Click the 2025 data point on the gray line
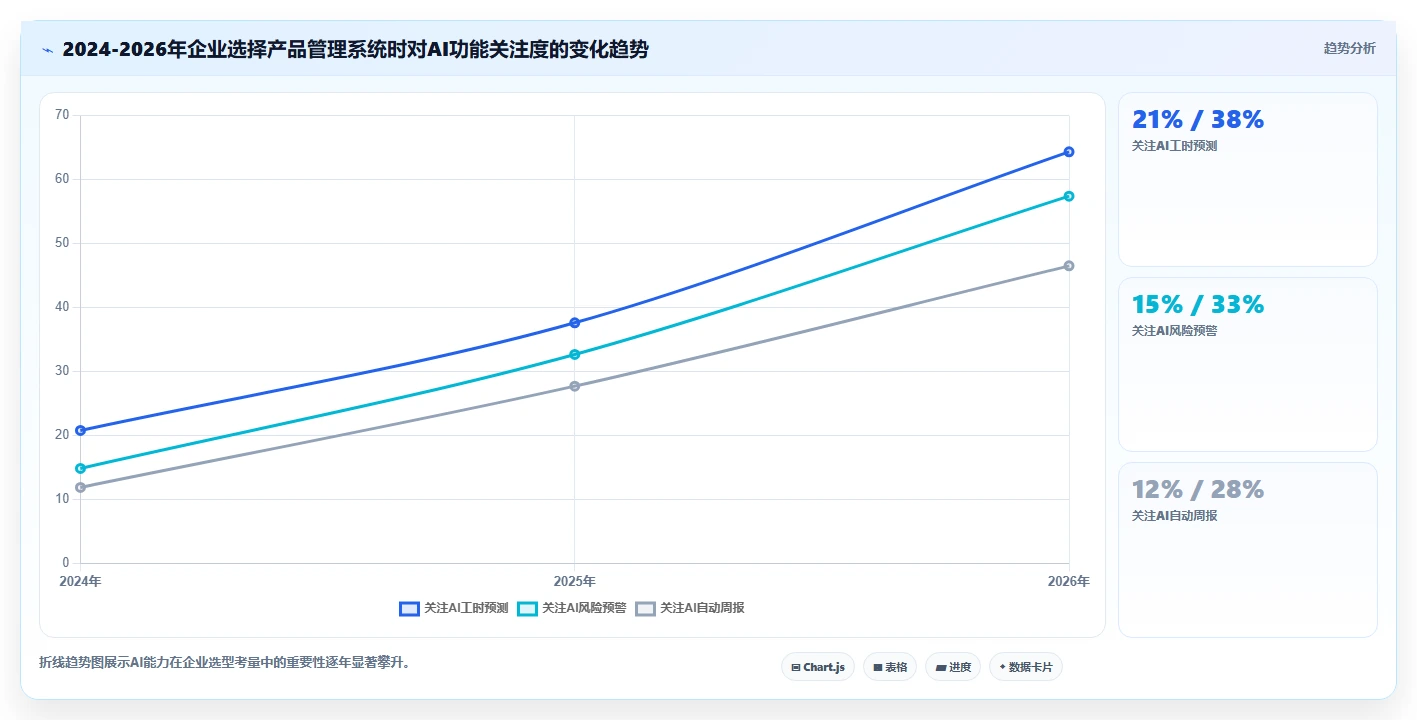 575,386
